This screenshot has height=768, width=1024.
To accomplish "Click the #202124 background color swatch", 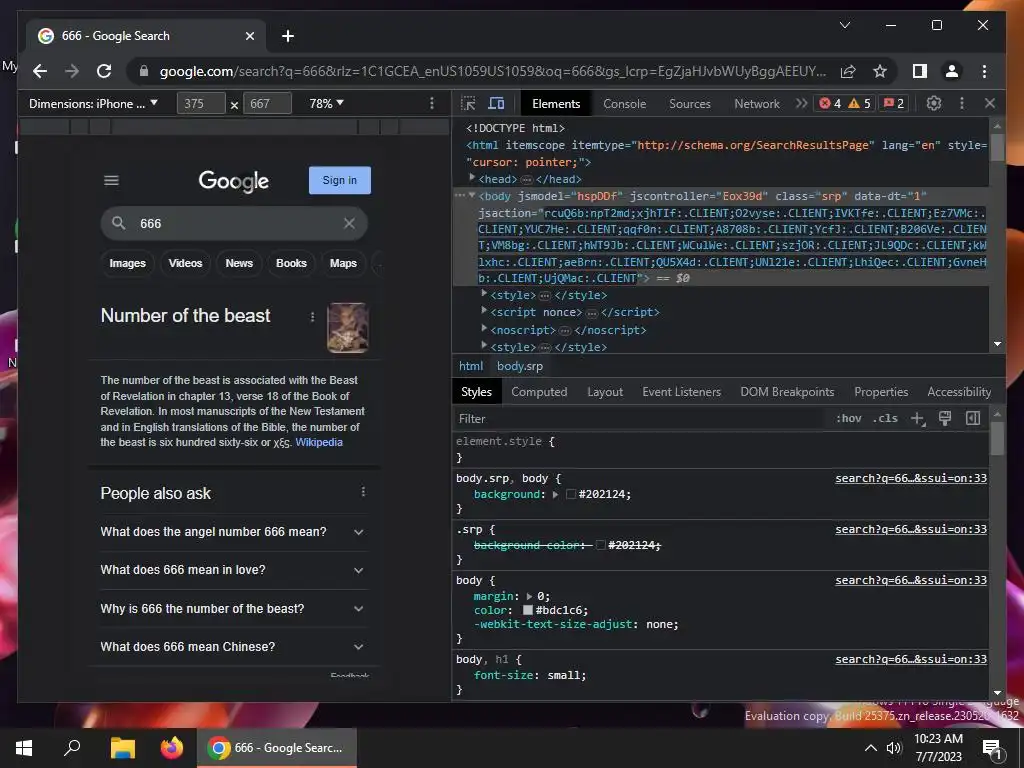I will click(x=571, y=494).
